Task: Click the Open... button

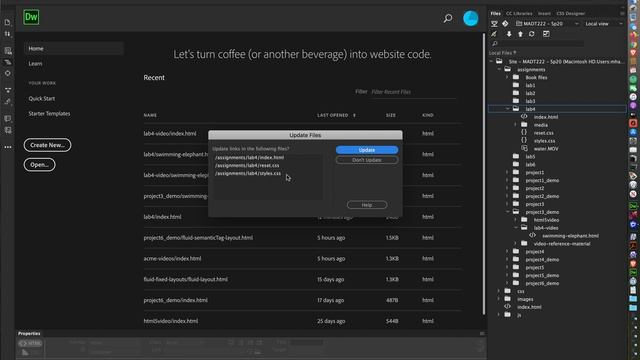Action: (x=40, y=165)
